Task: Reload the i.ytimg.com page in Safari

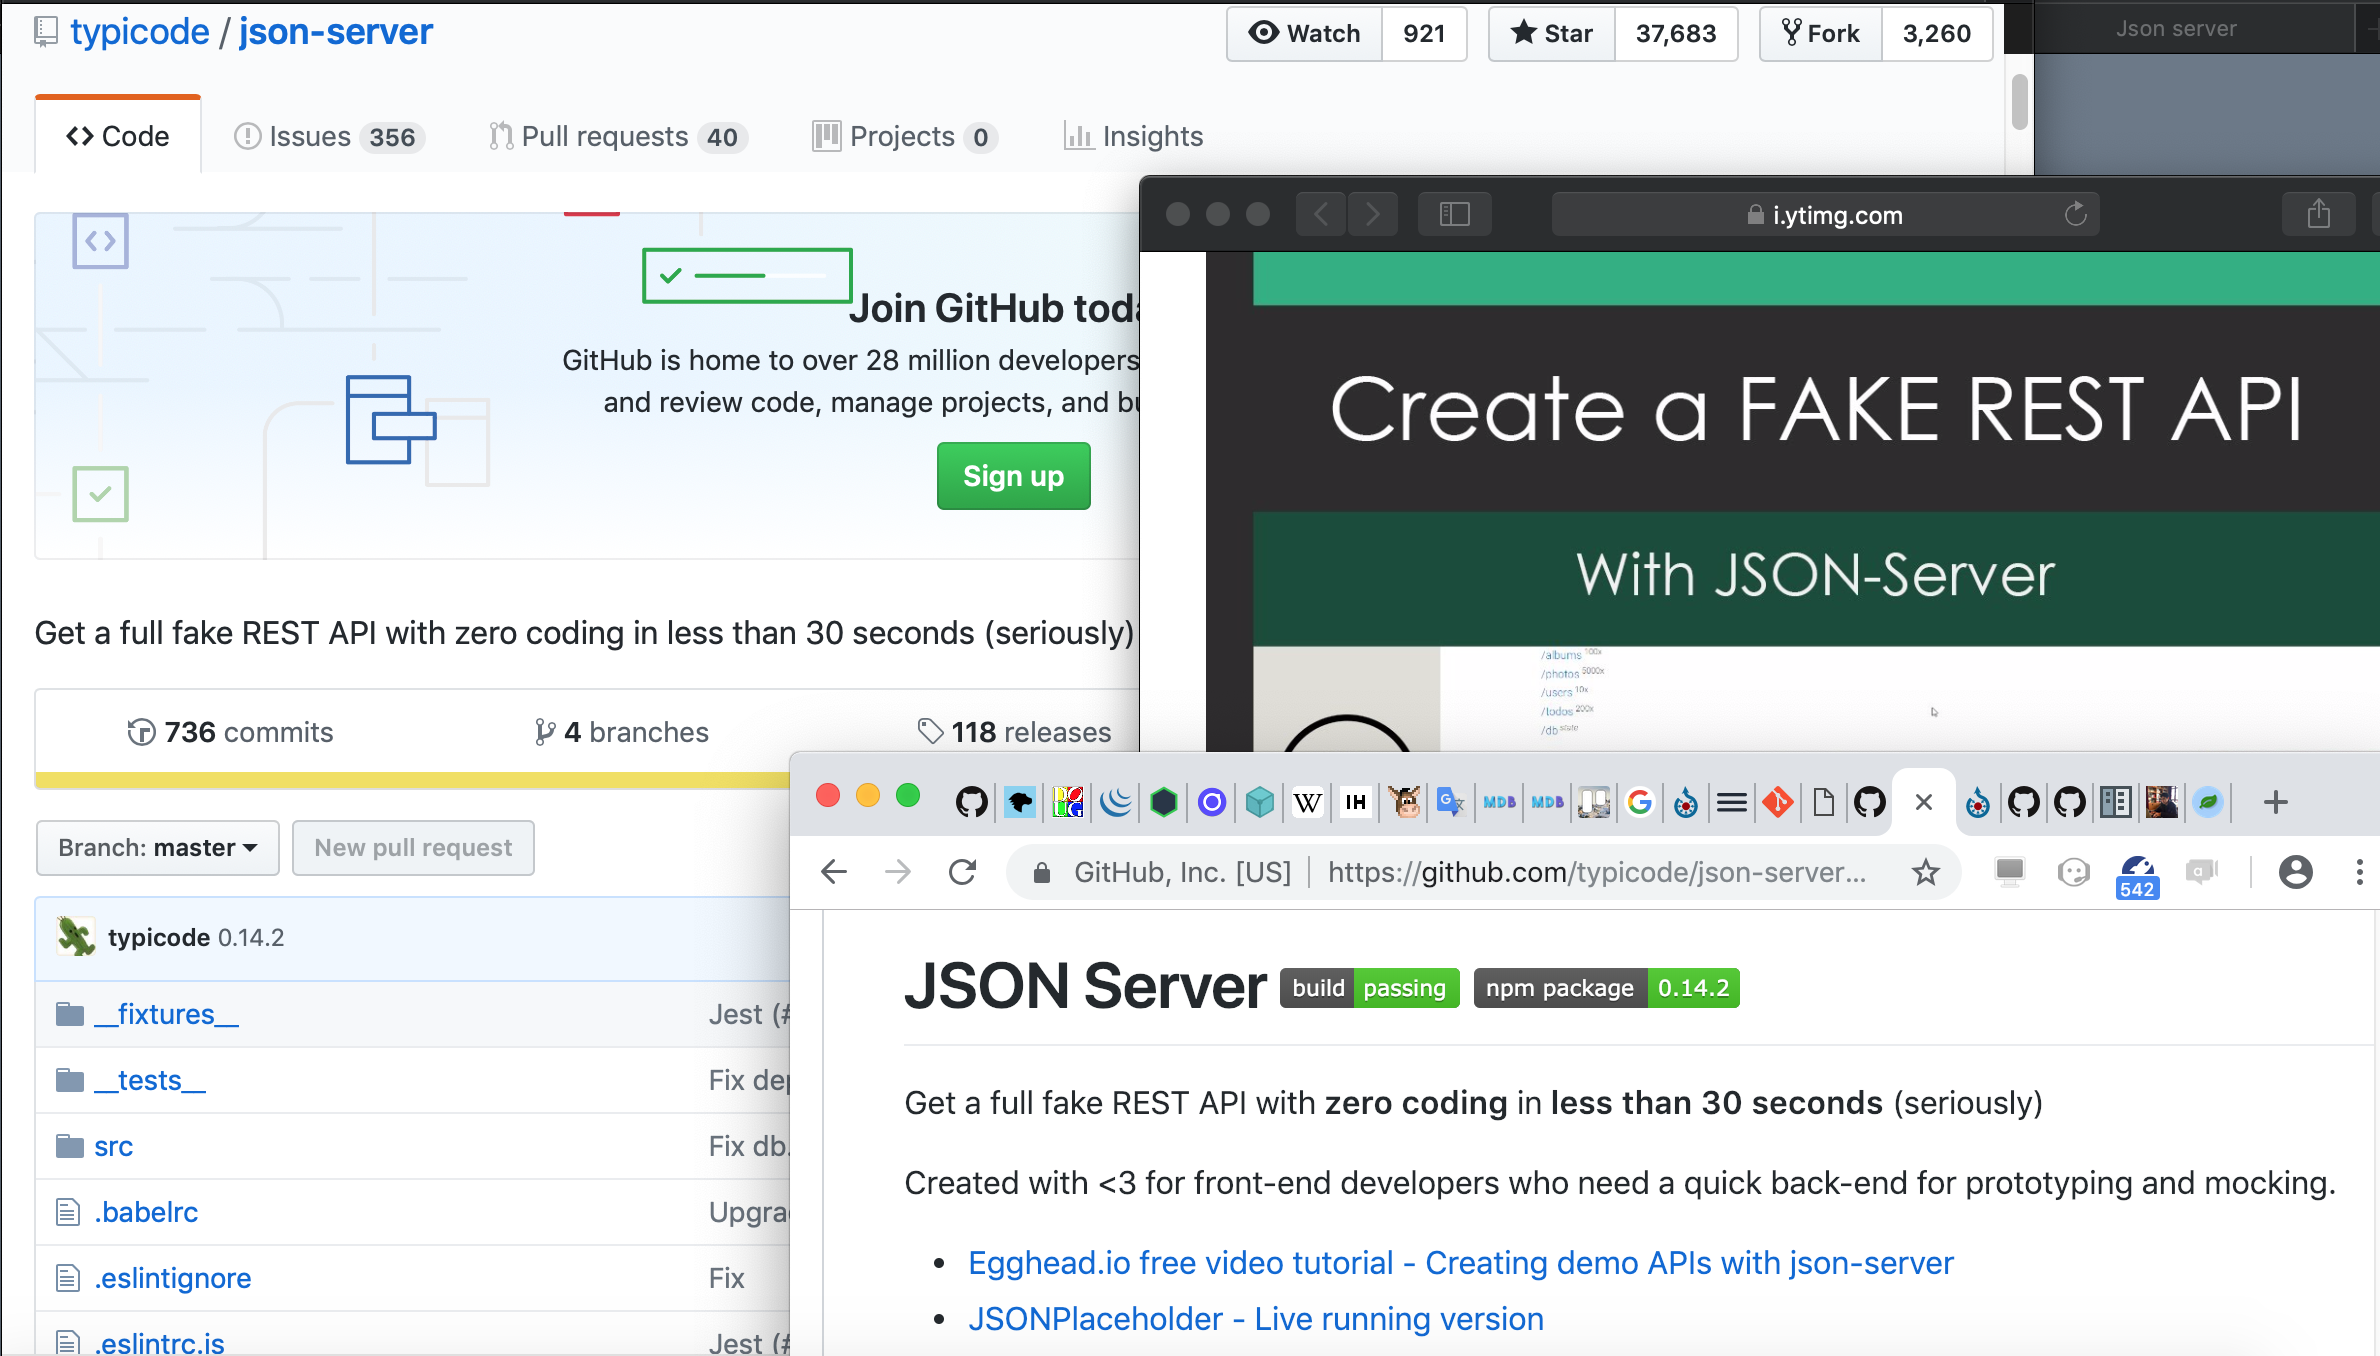Action: [x=2075, y=214]
